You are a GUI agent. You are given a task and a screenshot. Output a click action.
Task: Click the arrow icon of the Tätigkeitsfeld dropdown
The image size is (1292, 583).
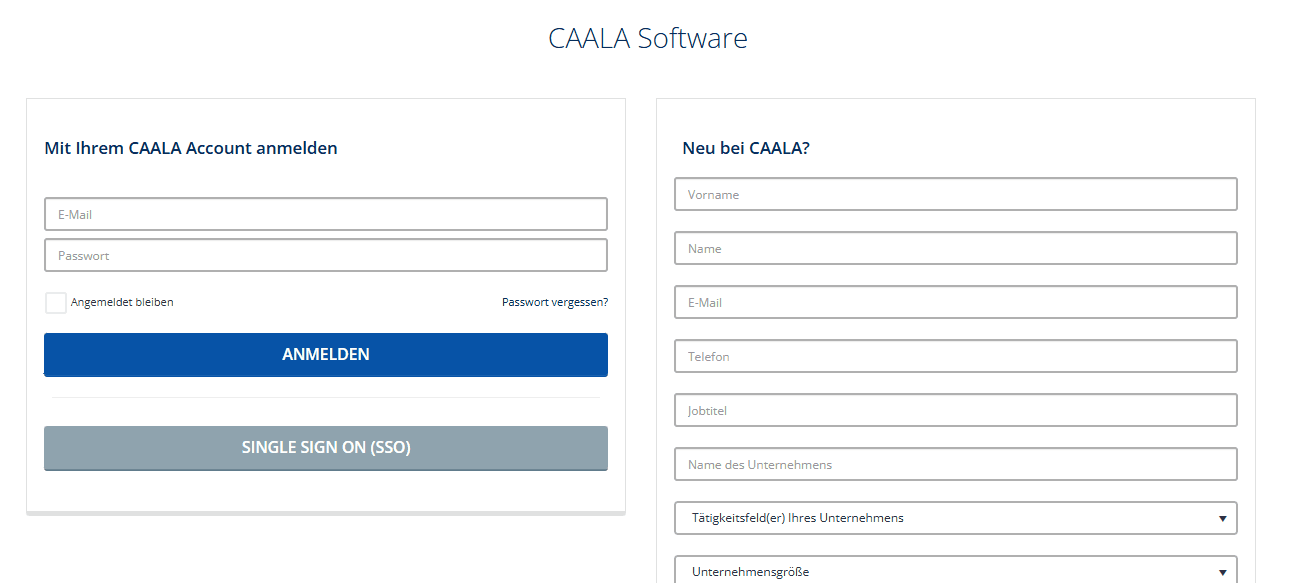[x=1222, y=518]
